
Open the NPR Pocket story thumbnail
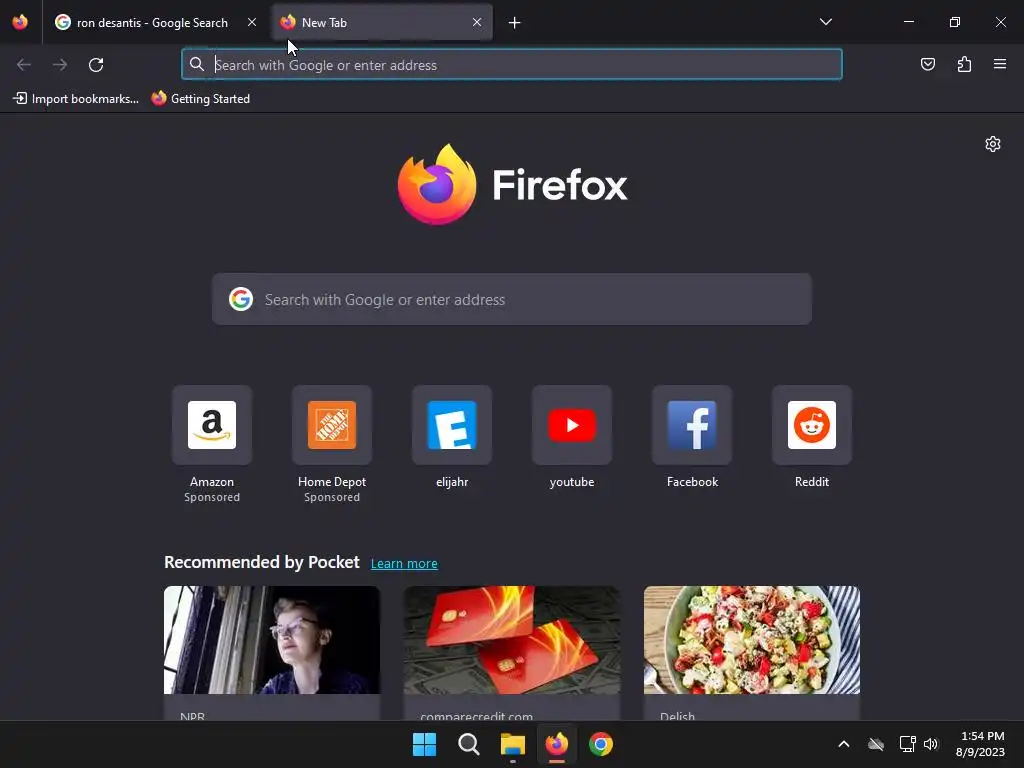(x=272, y=640)
